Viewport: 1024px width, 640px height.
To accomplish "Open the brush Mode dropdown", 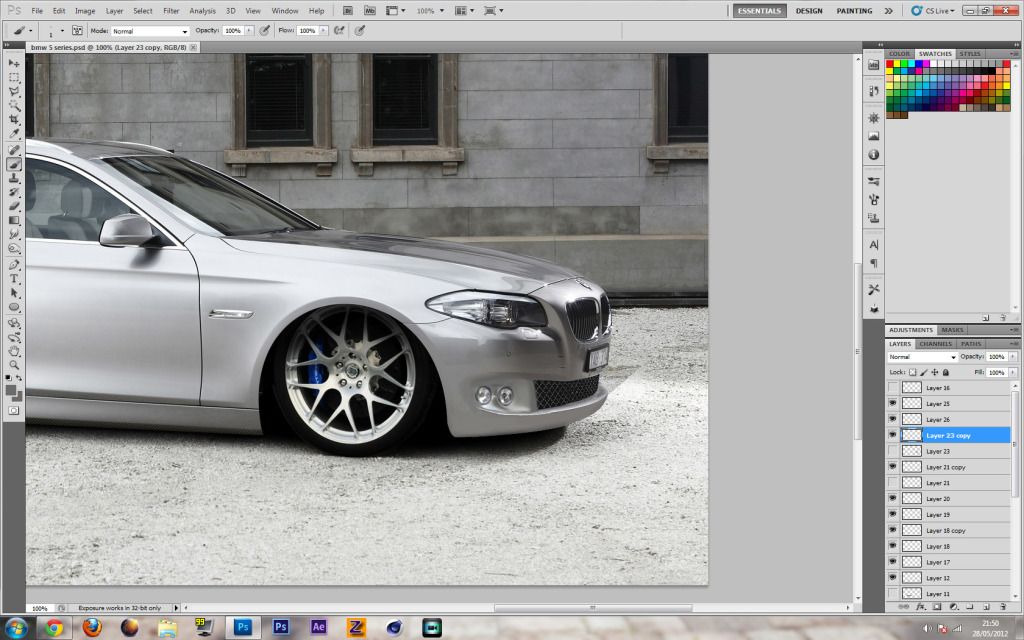I will [x=150, y=31].
